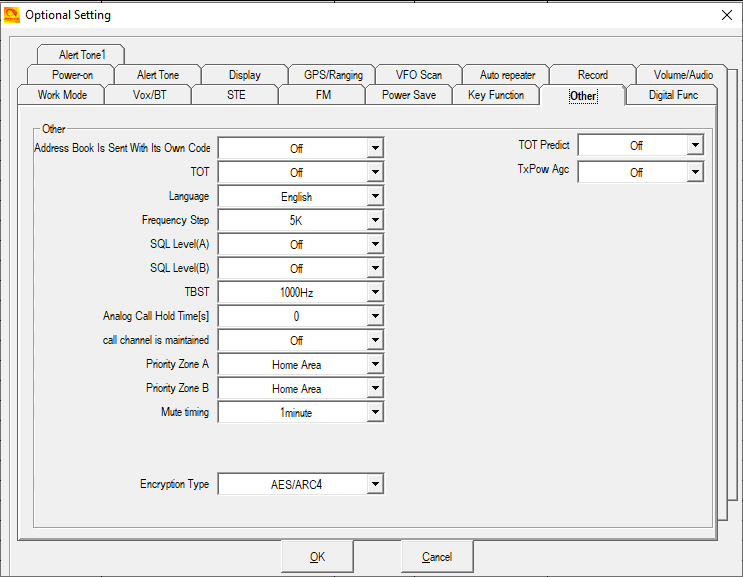Screen dimensions: 743x577
Task: Open the Alert Tone tab
Action: [x=158, y=75]
